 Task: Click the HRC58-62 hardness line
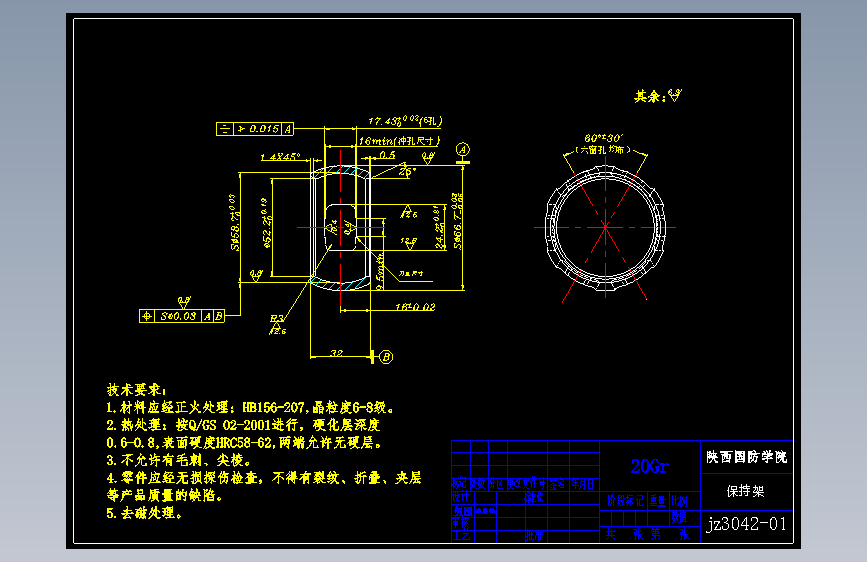click(x=244, y=443)
